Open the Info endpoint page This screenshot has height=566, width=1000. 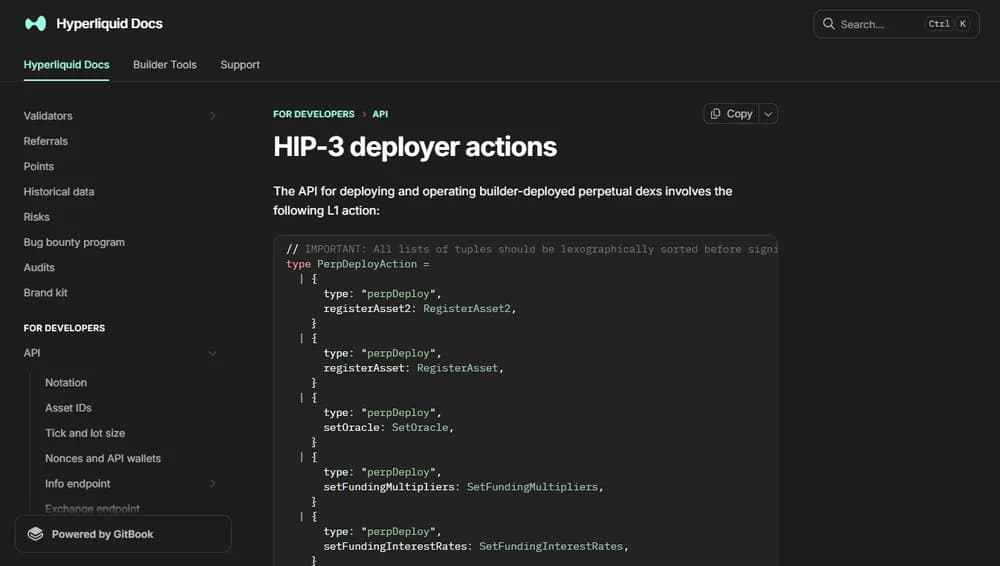point(77,484)
